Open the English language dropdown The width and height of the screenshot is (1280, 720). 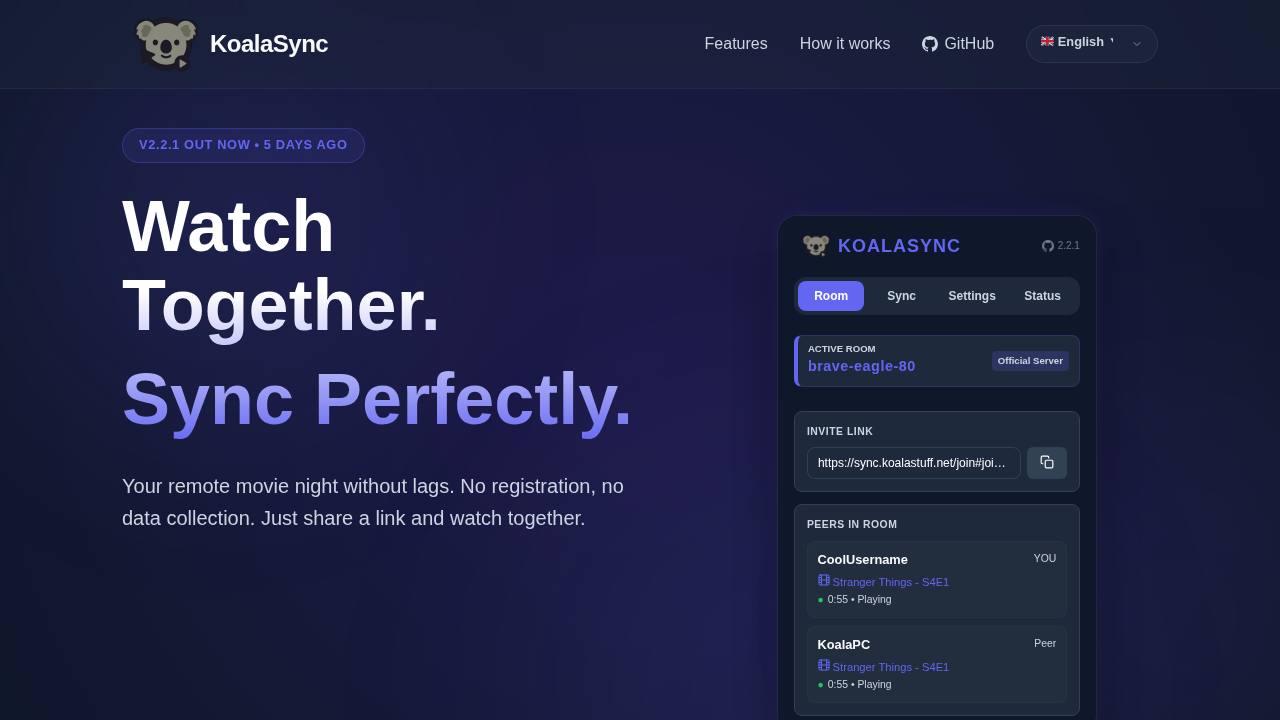click(x=1092, y=44)
